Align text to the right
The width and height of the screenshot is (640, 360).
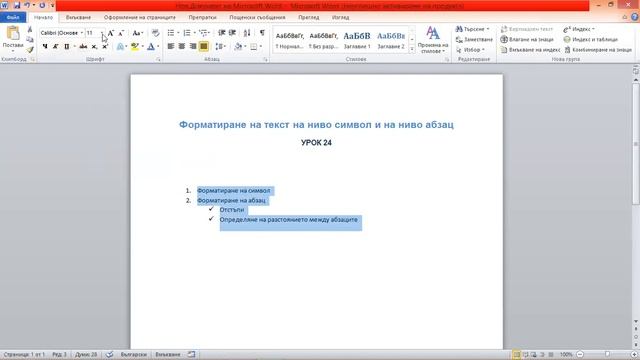point(193,47)
